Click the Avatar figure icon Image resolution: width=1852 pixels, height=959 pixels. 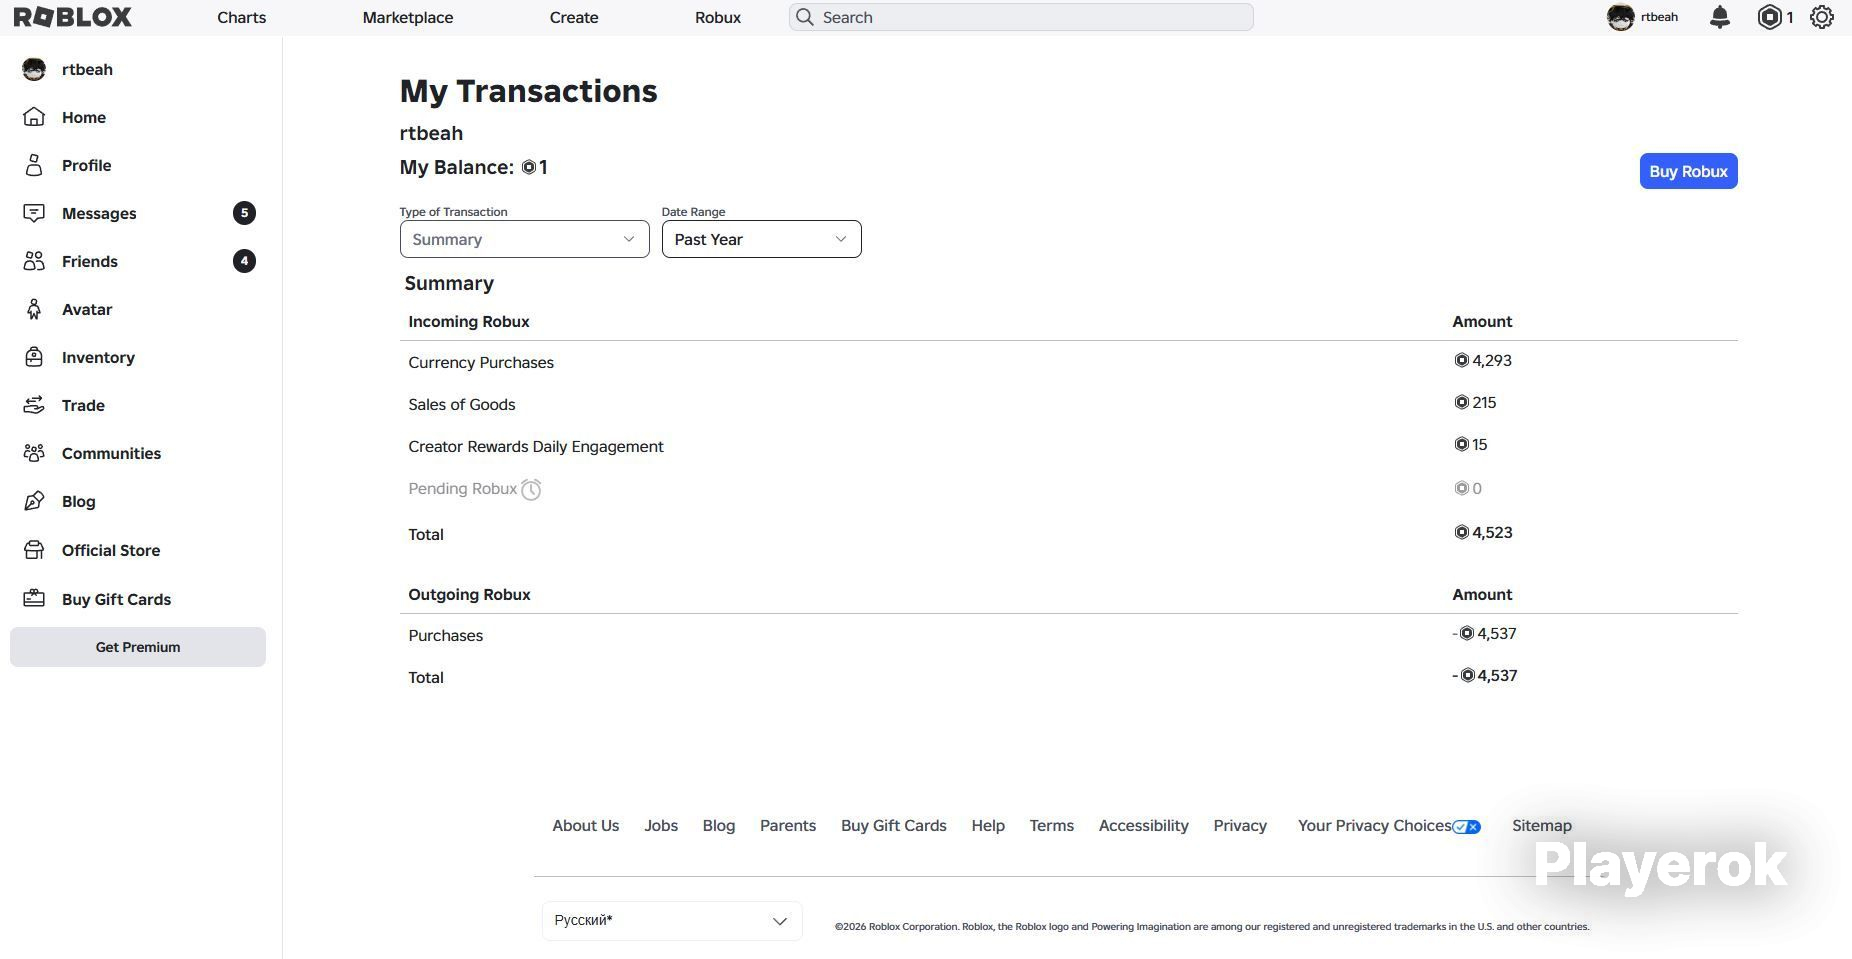click(x=34, y=309)
